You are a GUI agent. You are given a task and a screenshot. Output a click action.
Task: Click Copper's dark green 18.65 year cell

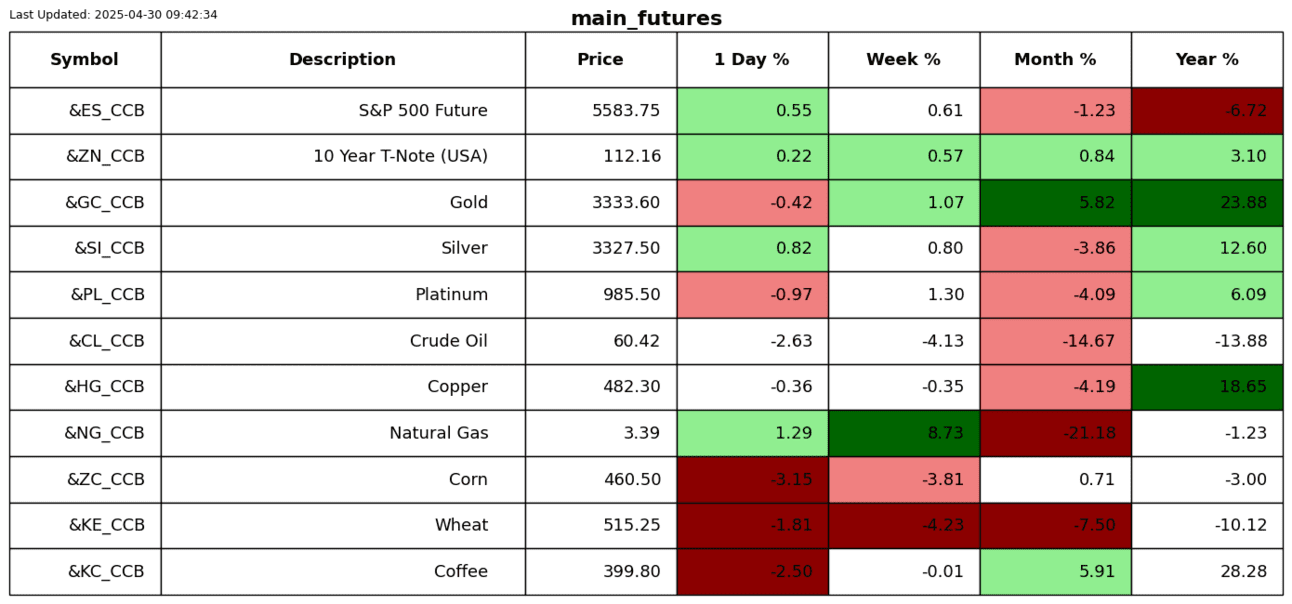coord(1207,387)
